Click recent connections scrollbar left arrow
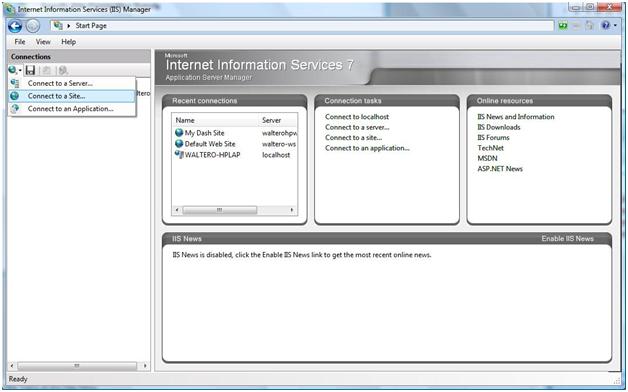 click(x=177, y=210)
